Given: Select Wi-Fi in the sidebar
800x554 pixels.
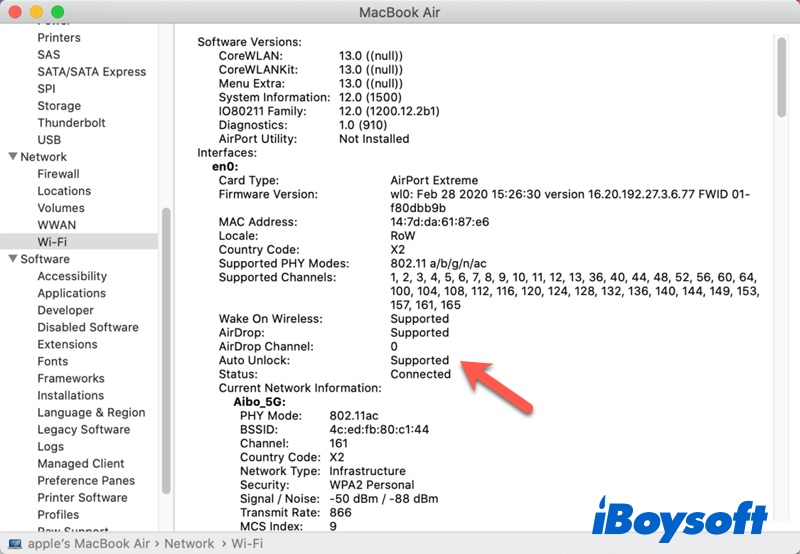Looking at the screenshot, I should pyautogui.click(x=52, y=242).
